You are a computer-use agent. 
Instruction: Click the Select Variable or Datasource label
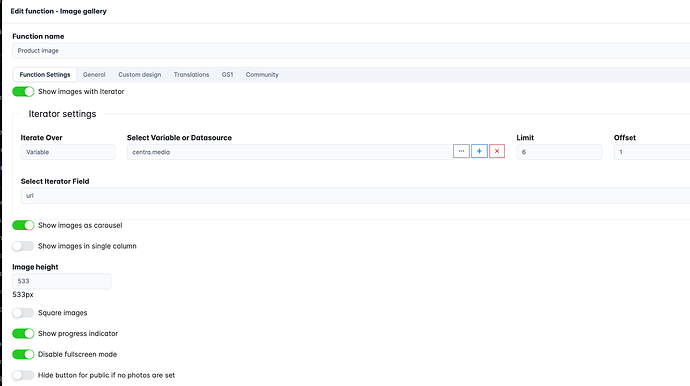pos(180,138)
